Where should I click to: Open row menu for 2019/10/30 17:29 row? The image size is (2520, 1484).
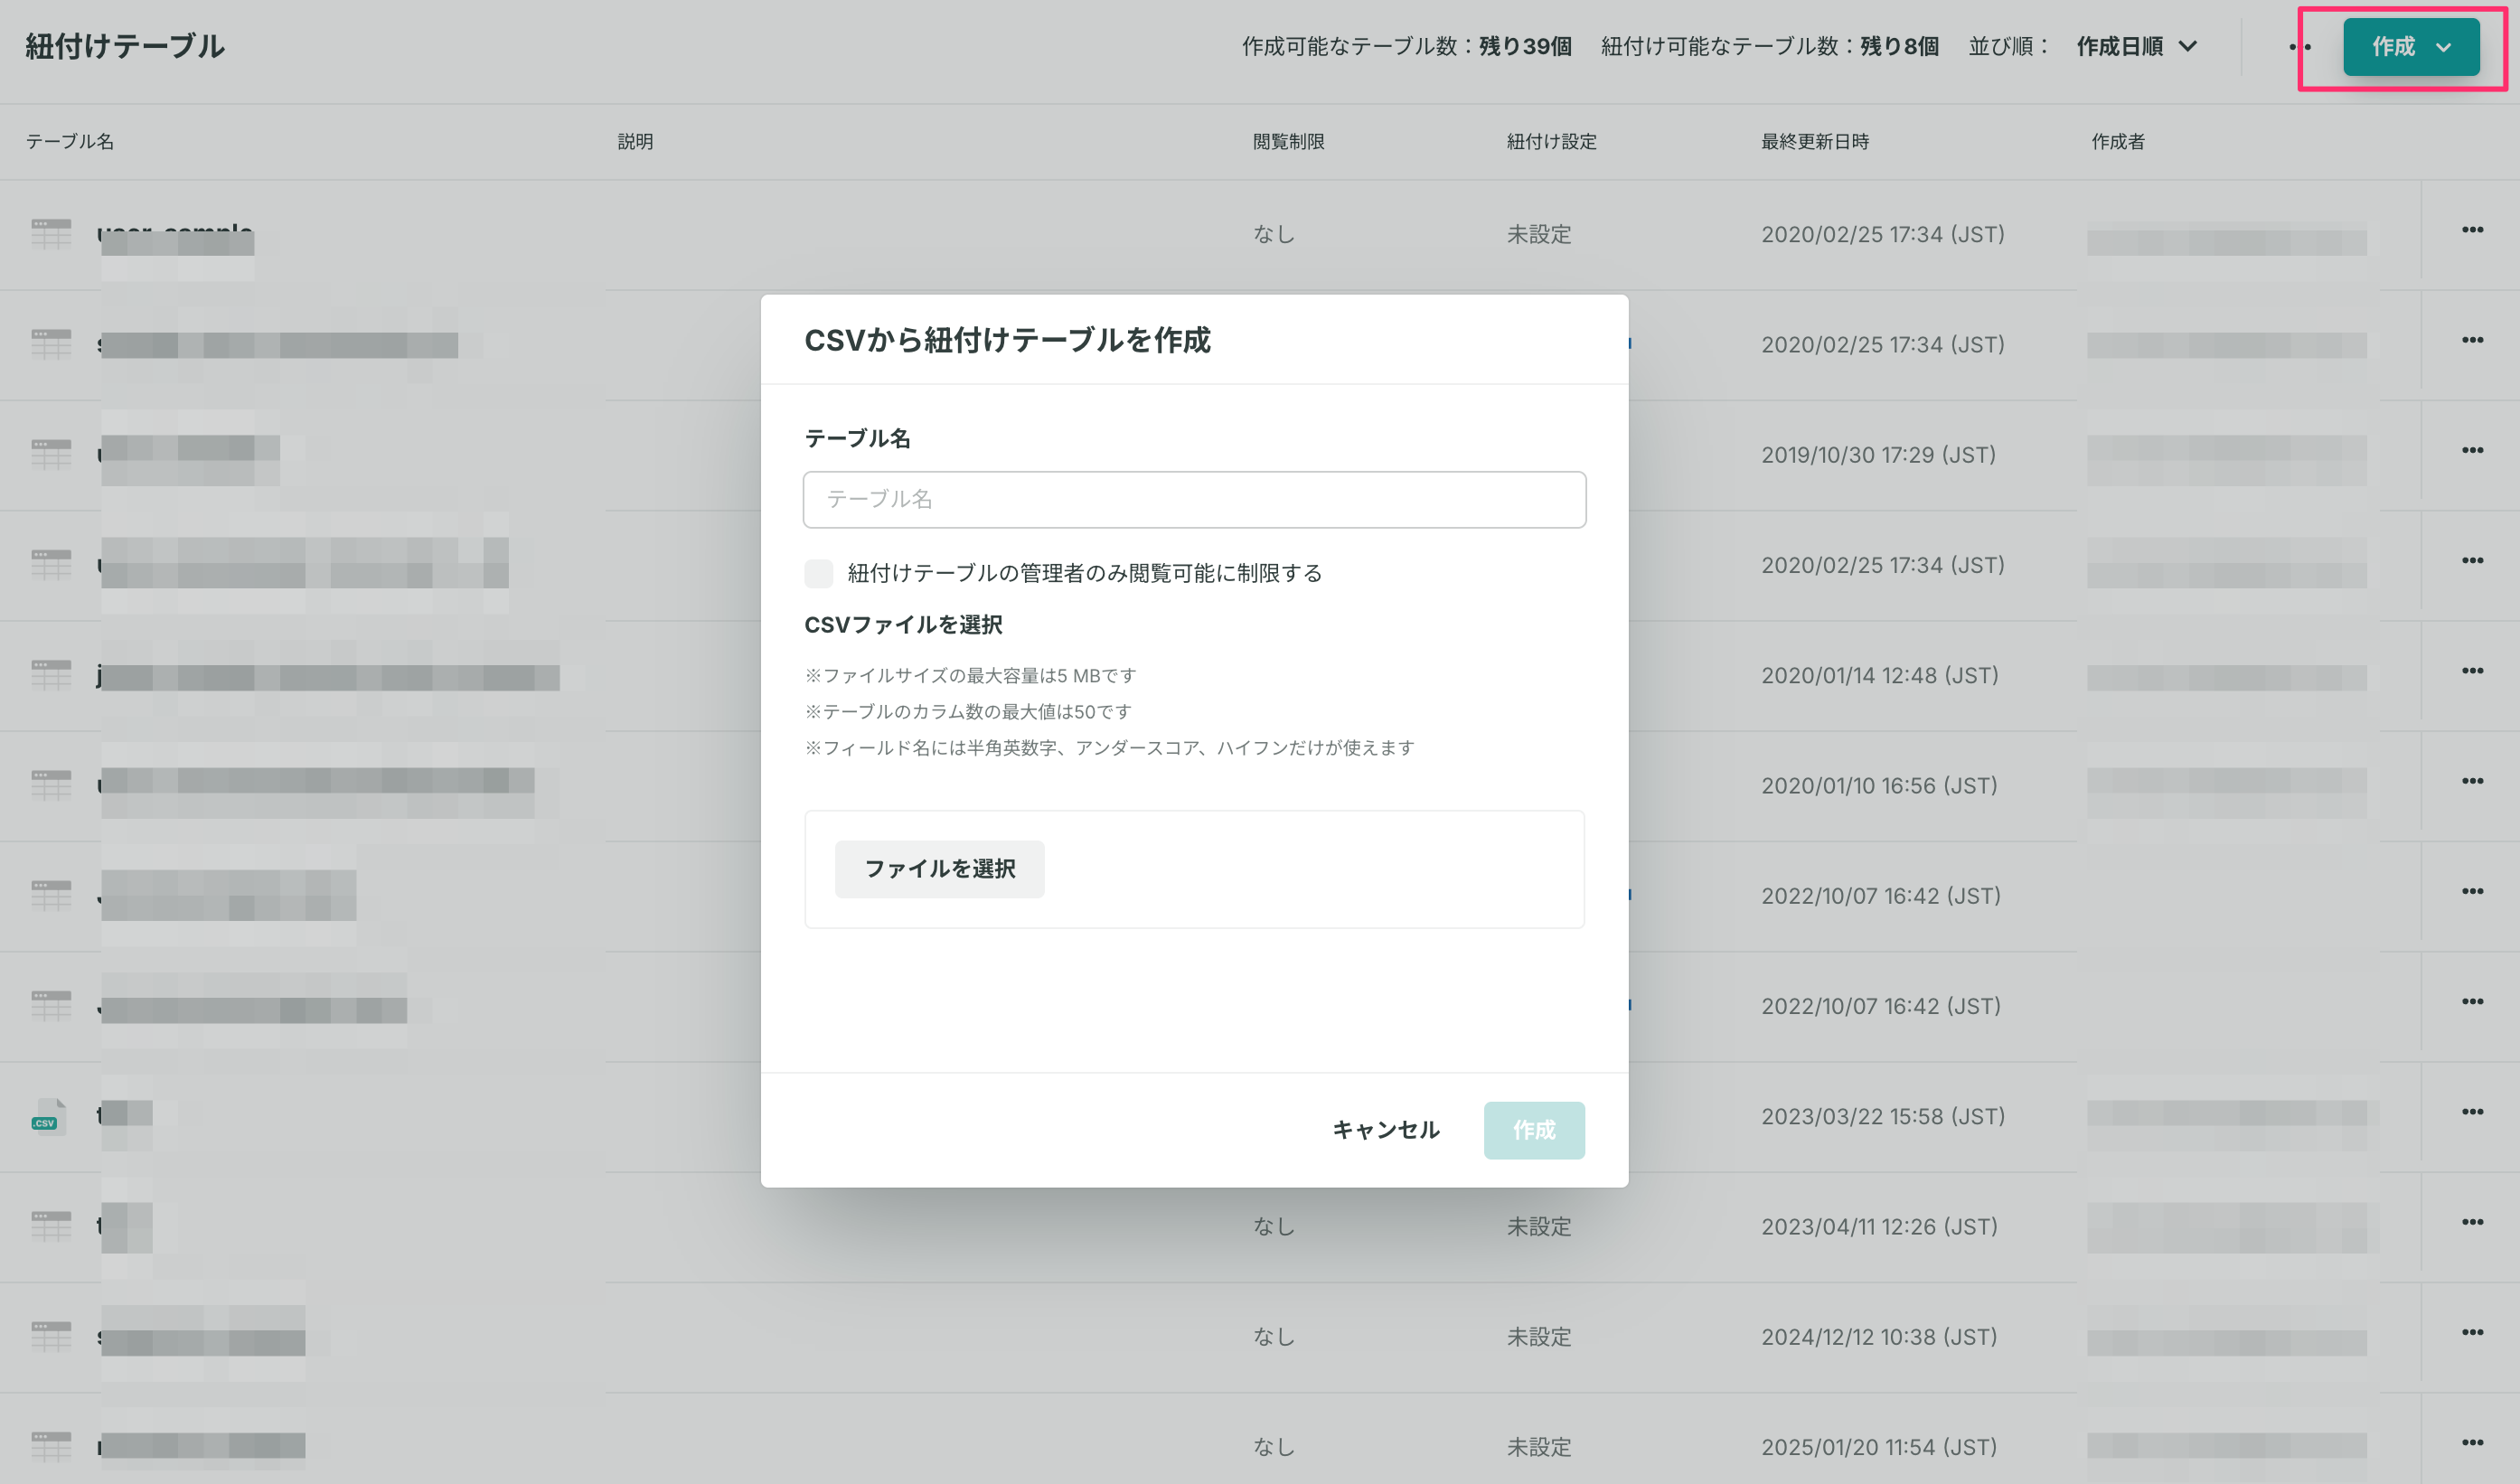pyautogui.click(x=2472, y=450)
